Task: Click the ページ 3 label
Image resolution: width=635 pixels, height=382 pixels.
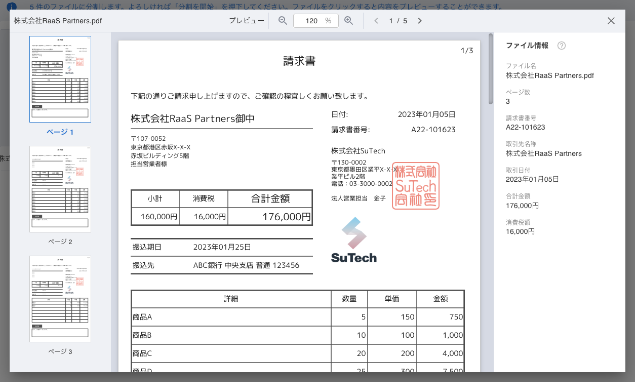Action: [x=60, y=351]
